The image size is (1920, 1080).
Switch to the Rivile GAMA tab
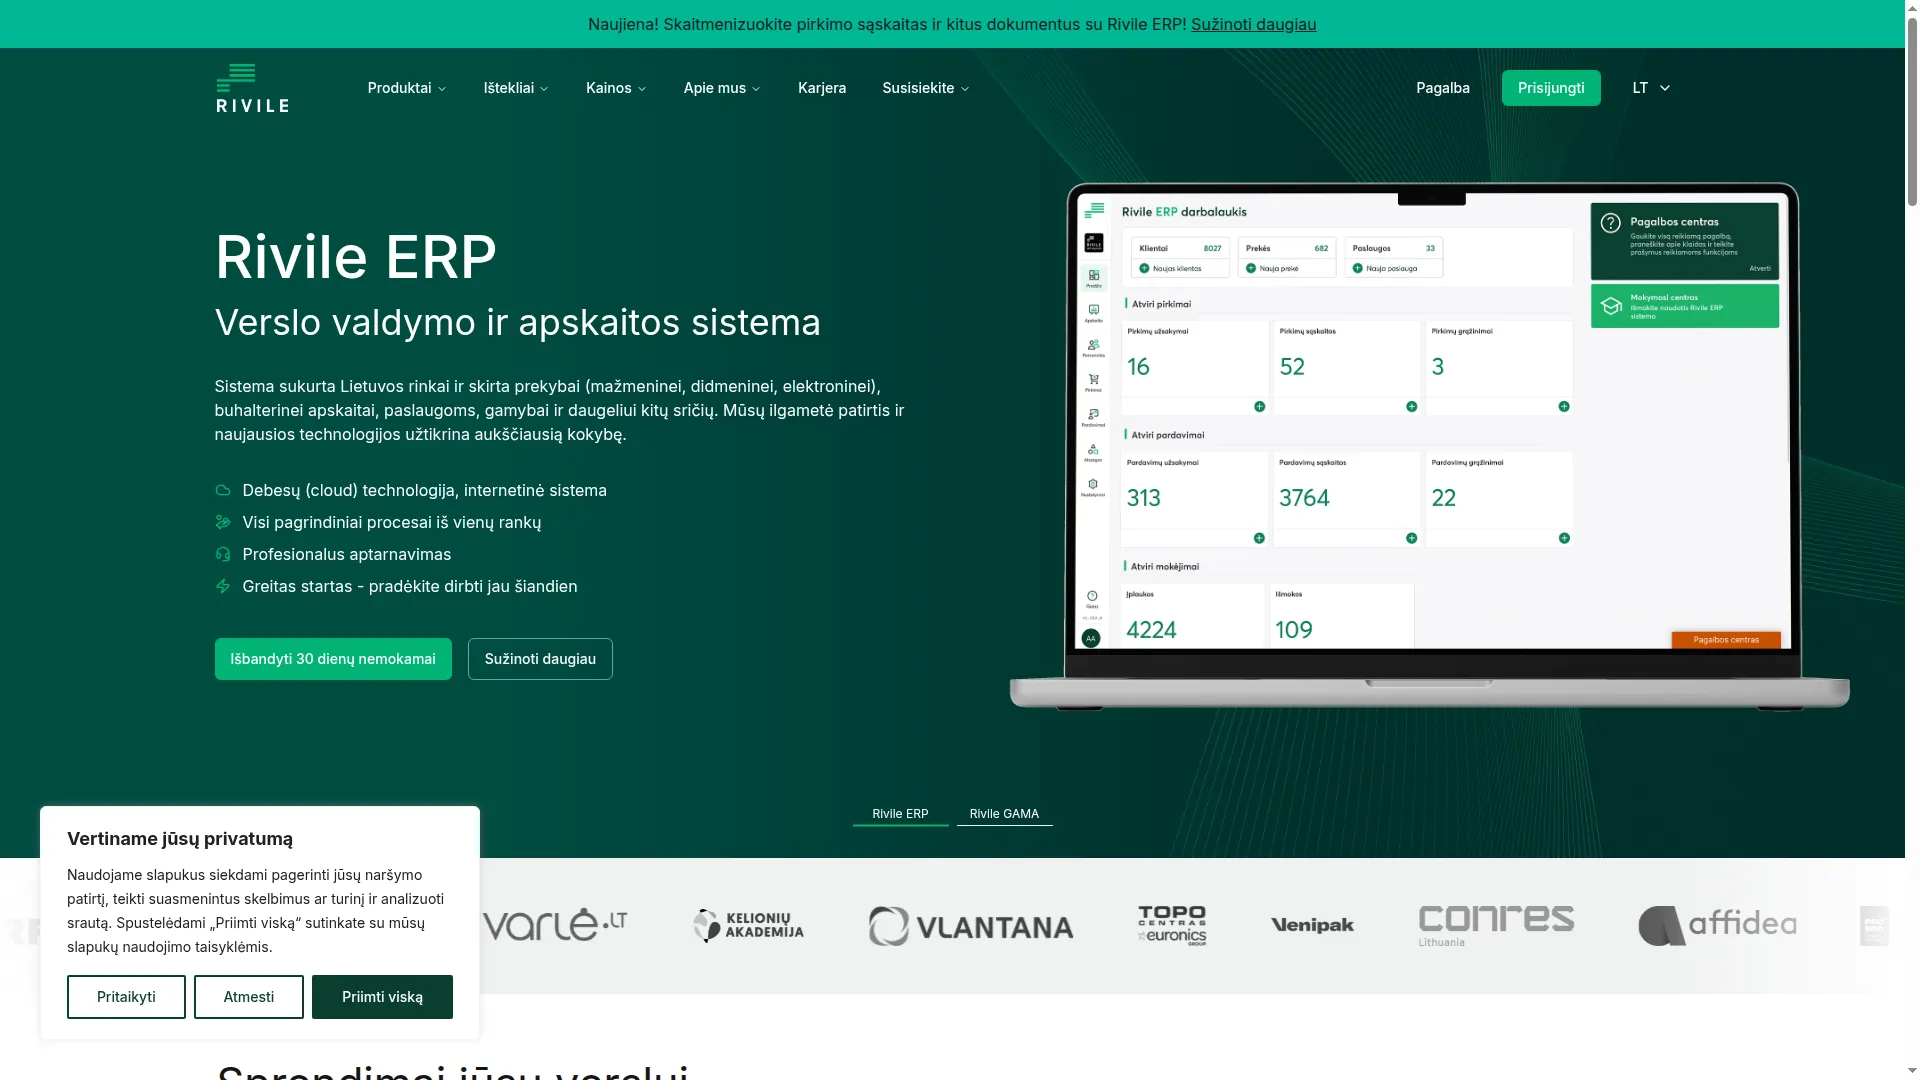[1004, 814]
